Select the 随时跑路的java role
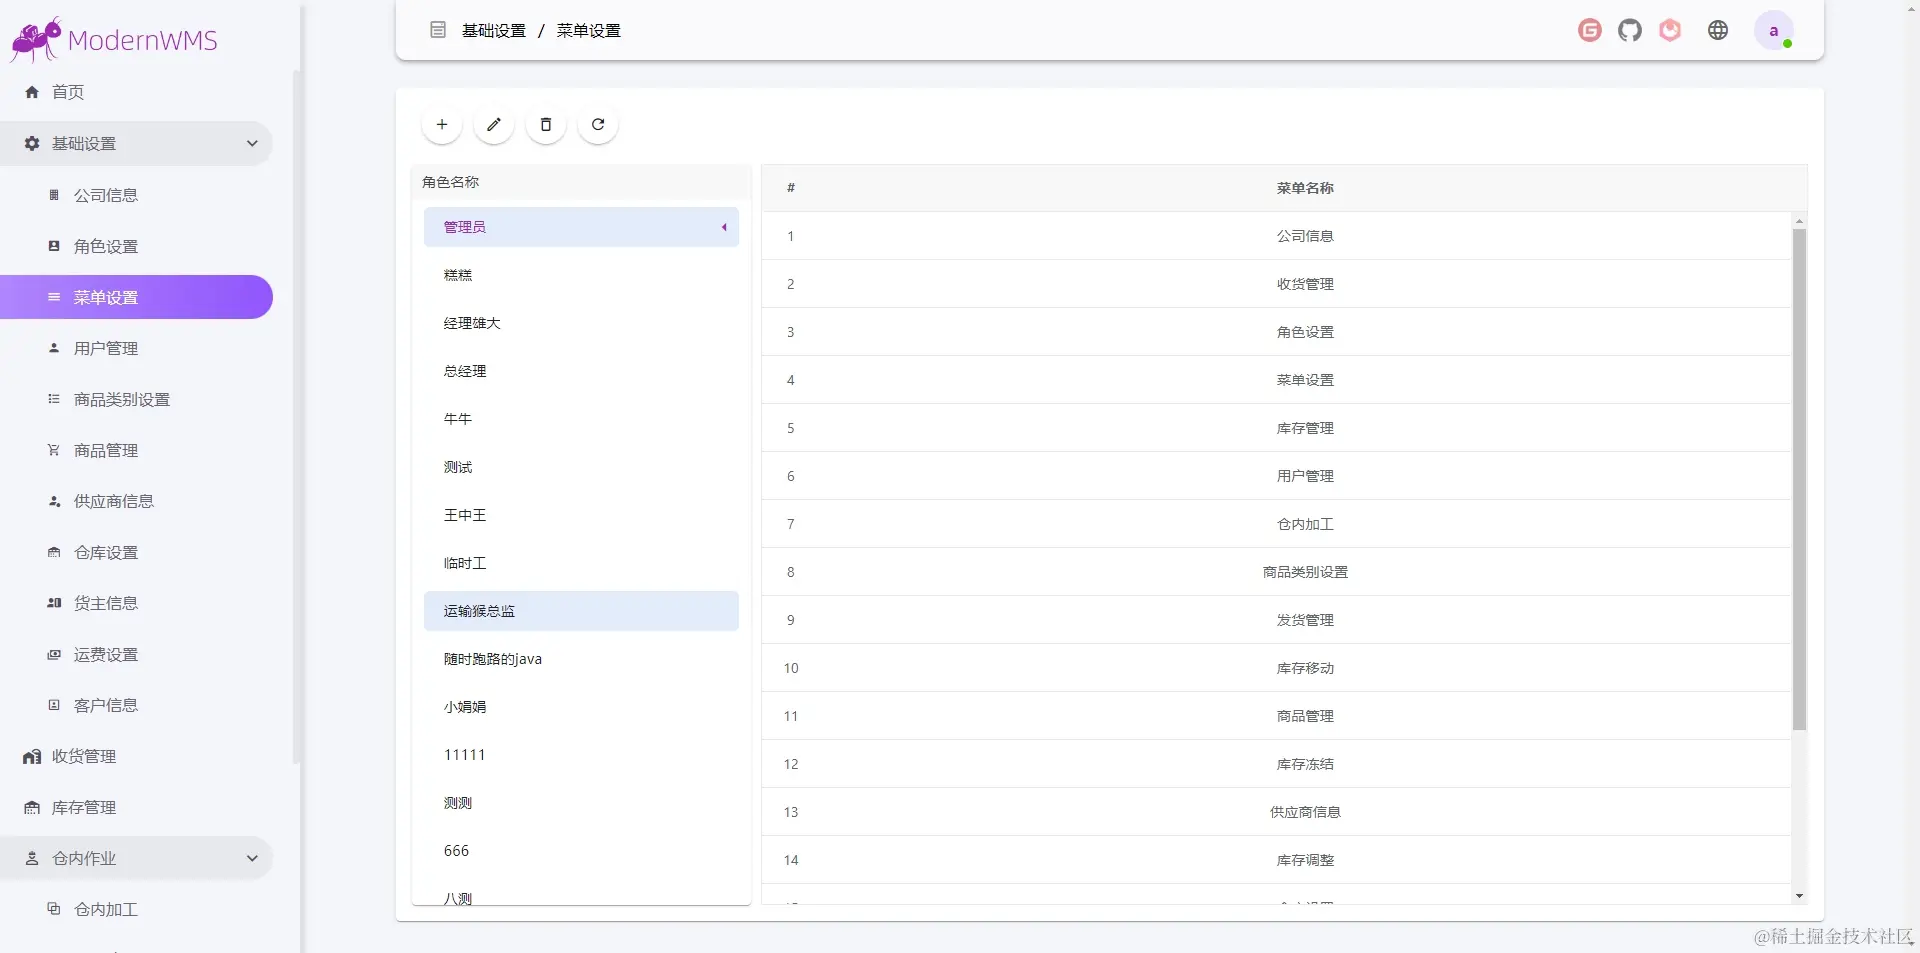This screenshot has width=1920, height=953. pos(581,659)
